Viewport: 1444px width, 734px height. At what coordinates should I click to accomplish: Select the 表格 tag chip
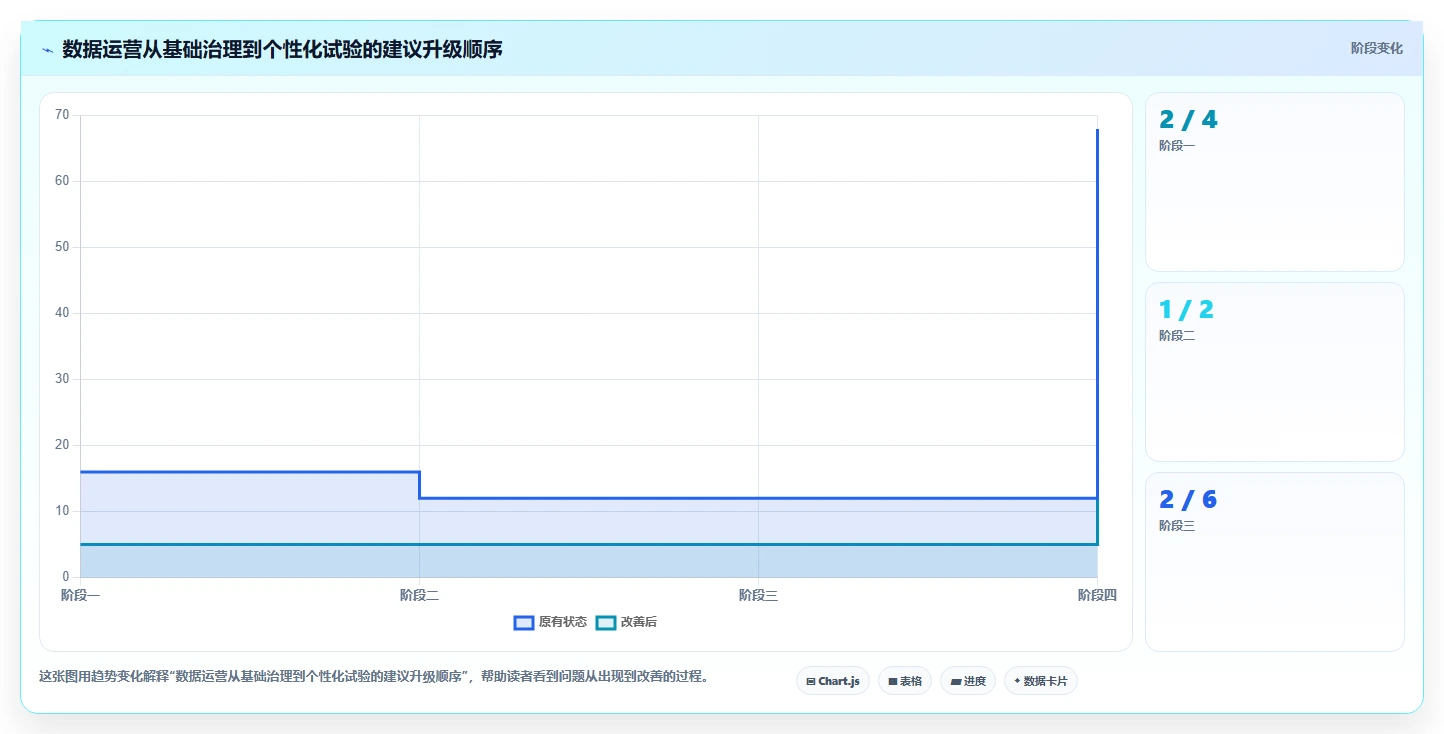905,681
